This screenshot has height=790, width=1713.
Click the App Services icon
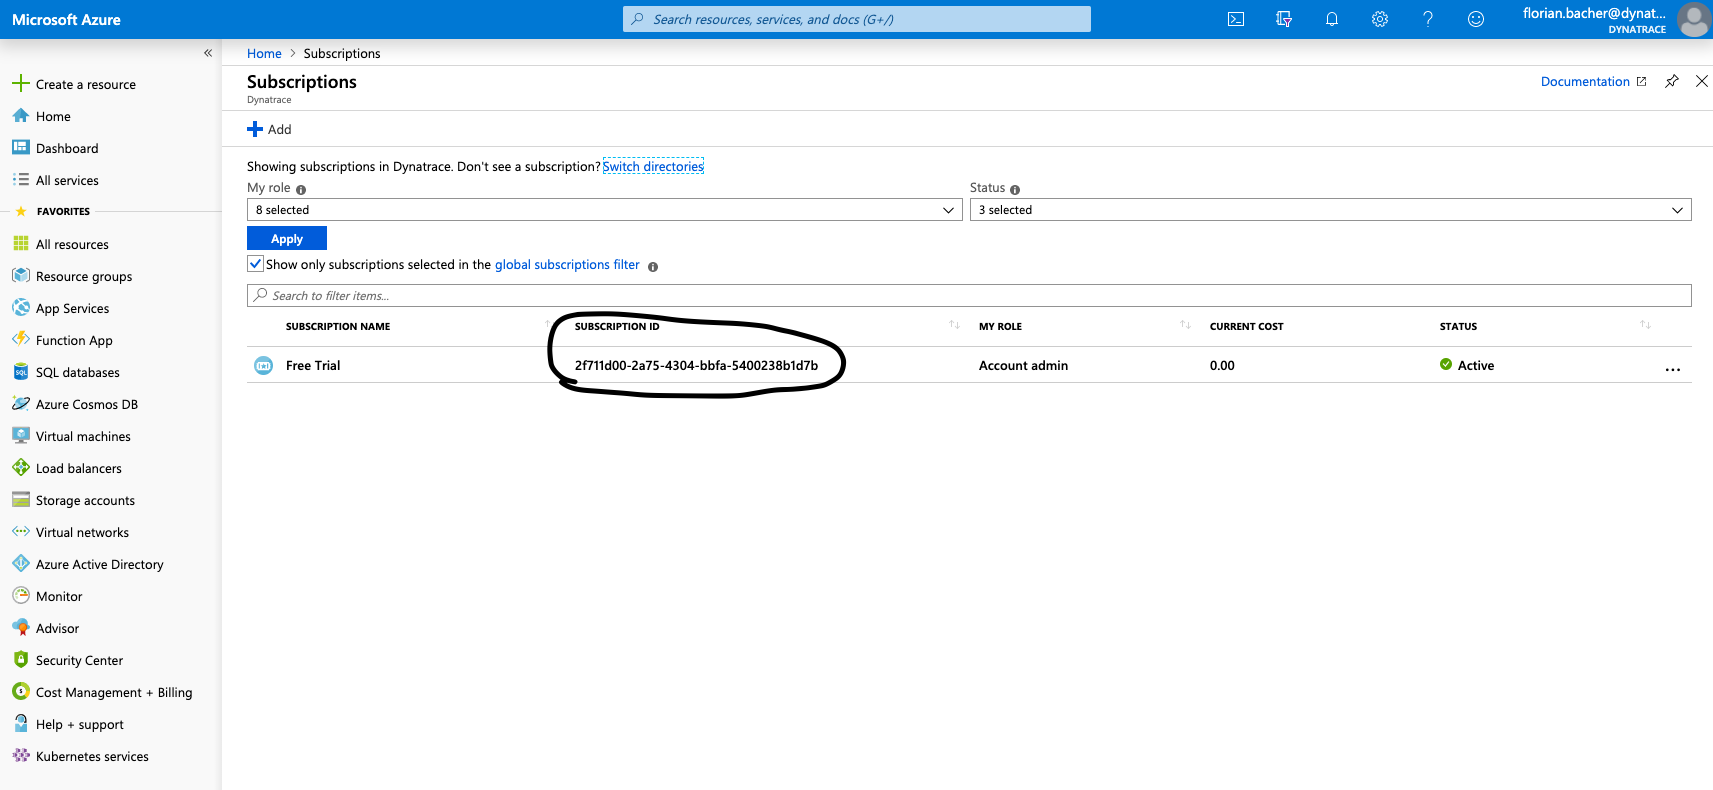[x=21, y=308]
